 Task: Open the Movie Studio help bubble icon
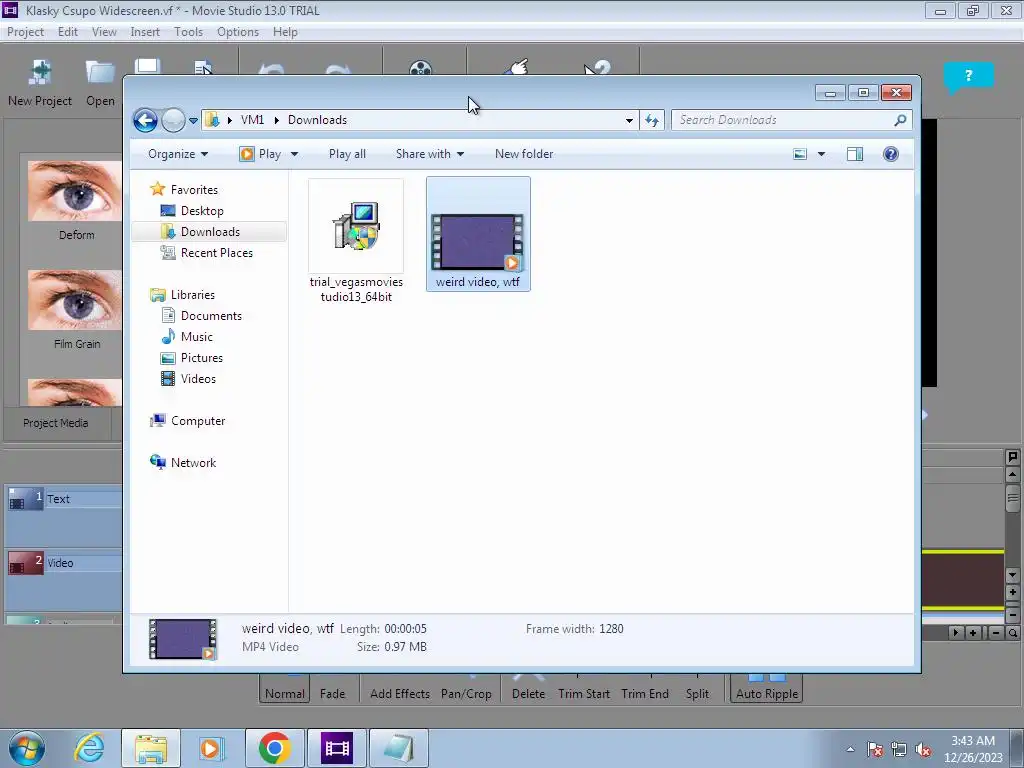[968, 76]
